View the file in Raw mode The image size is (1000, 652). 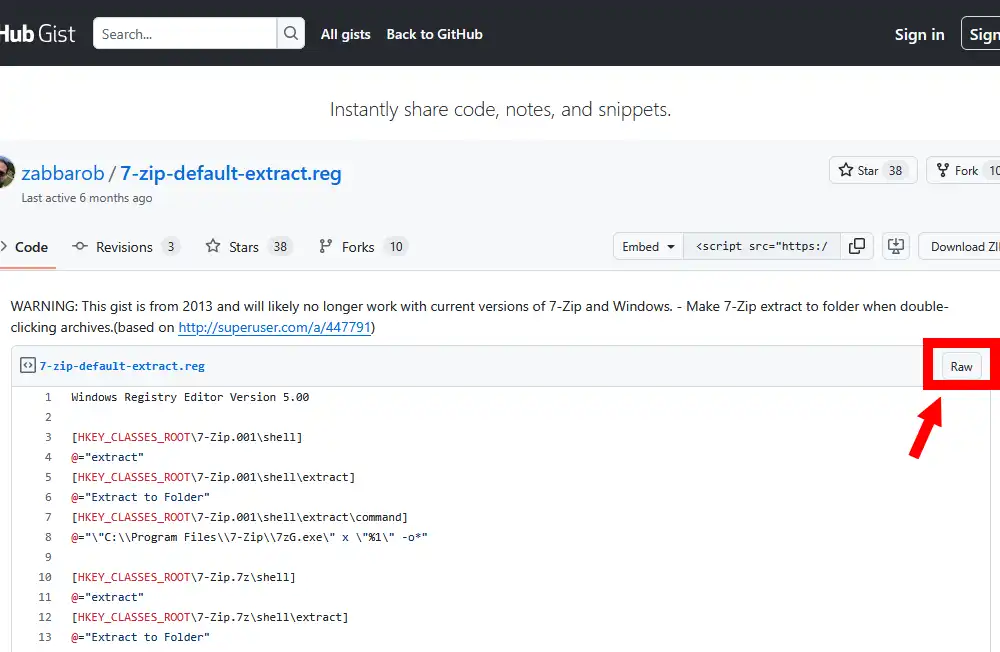coord(961,367)
